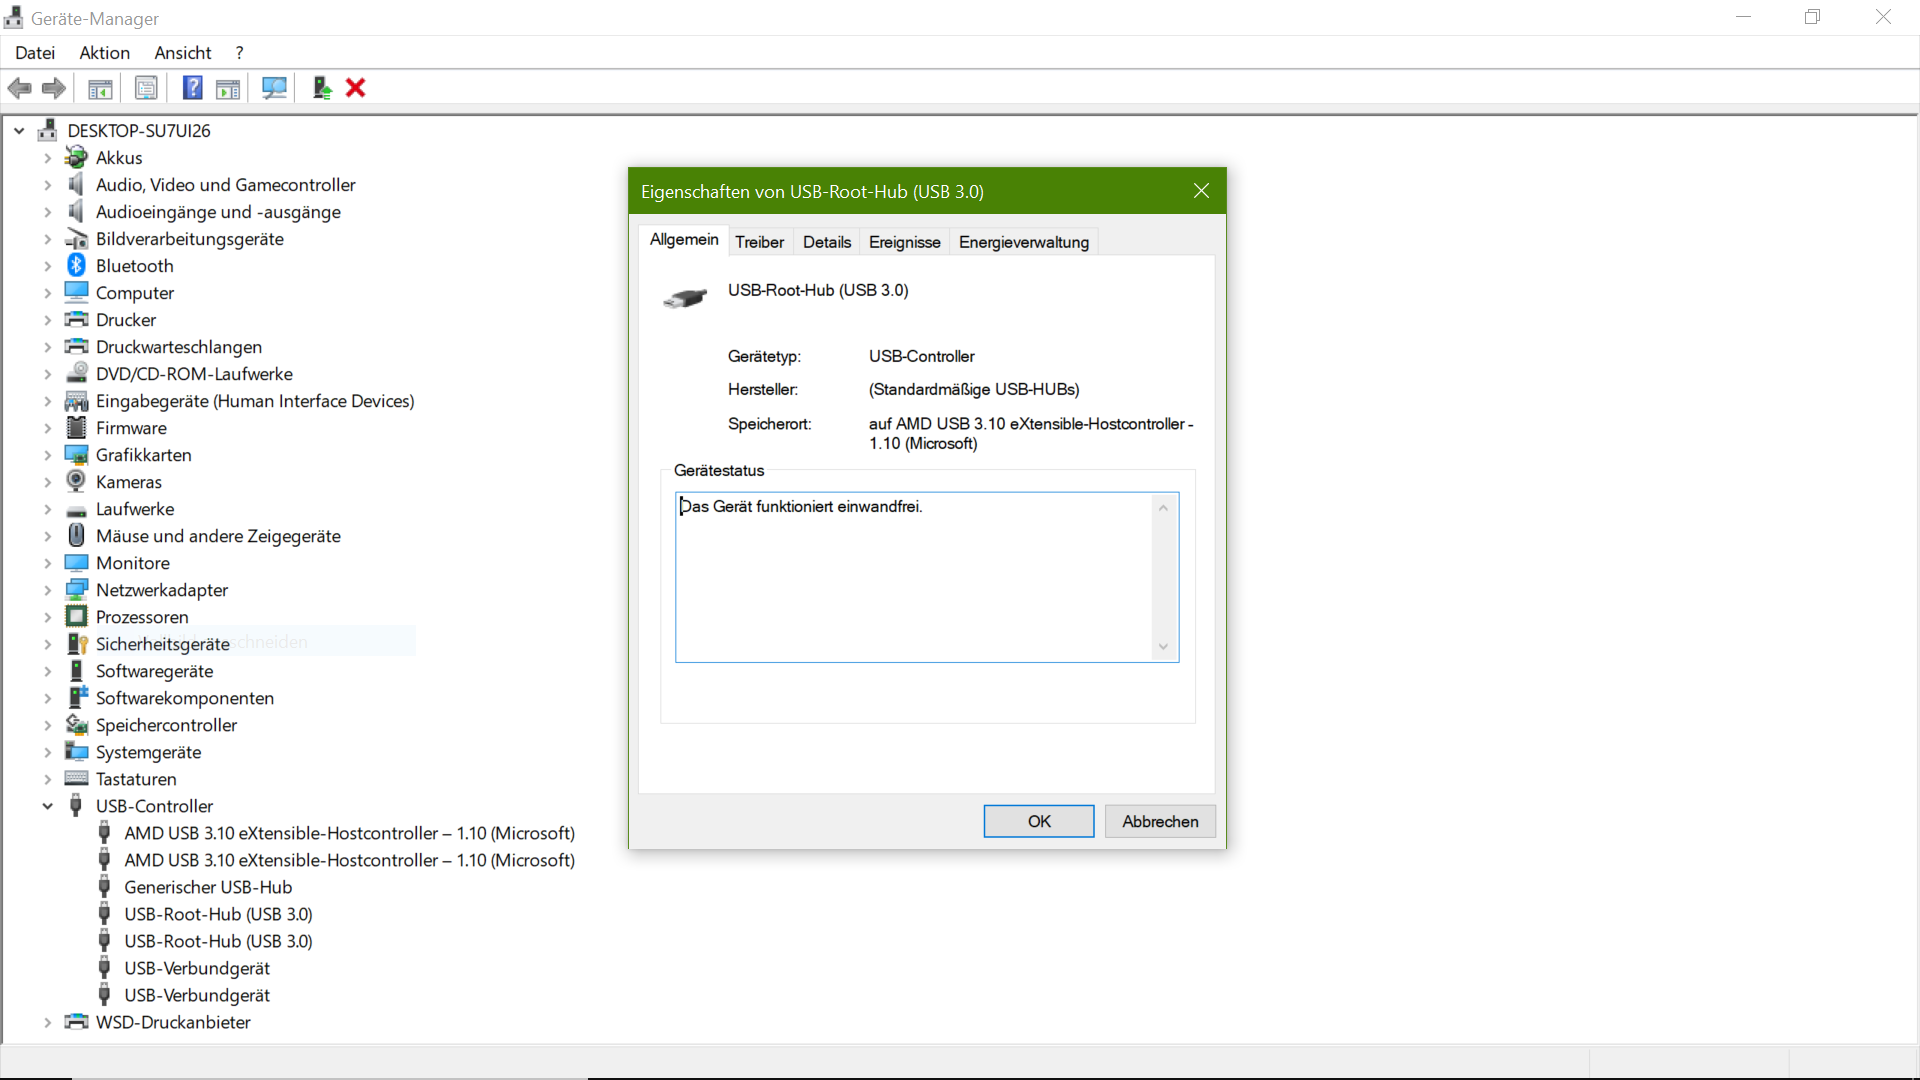The image size is (1920, 1080).
Task: Open the Aktion menu
Action: (104, 53)
